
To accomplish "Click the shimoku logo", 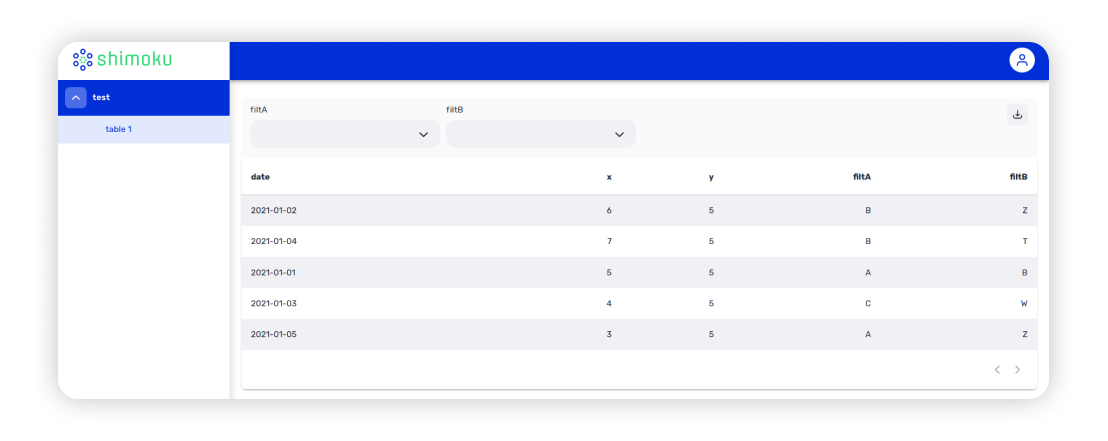I will pyautogui.click(x=122, y=59).
